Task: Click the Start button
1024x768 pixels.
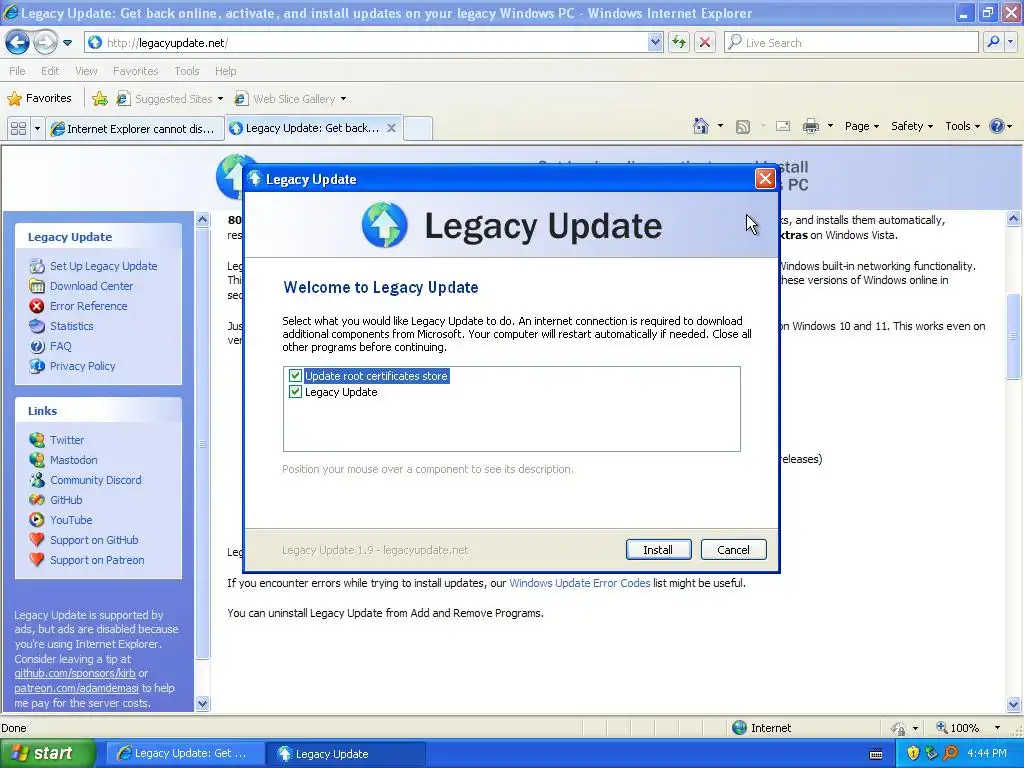Action: point(47,753)
